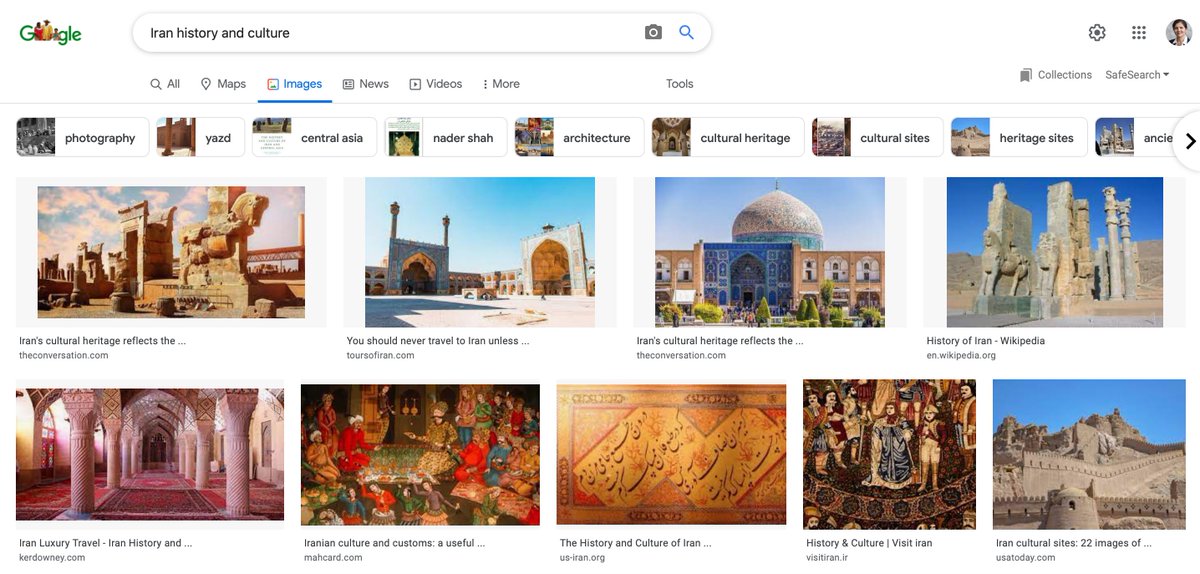Open the Iranian culture and customs painting

(x=420, y=455)
